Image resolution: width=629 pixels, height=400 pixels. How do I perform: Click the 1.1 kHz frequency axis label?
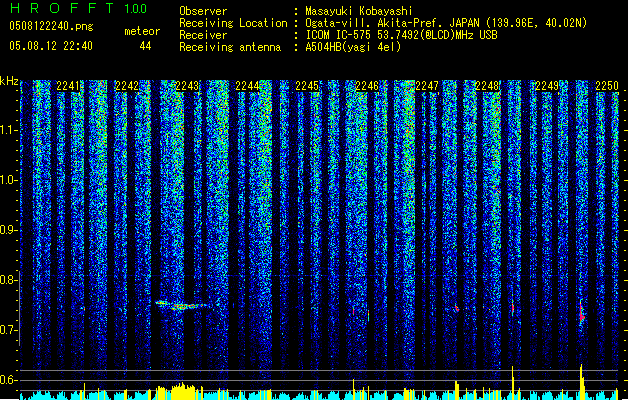pos(9,130)
